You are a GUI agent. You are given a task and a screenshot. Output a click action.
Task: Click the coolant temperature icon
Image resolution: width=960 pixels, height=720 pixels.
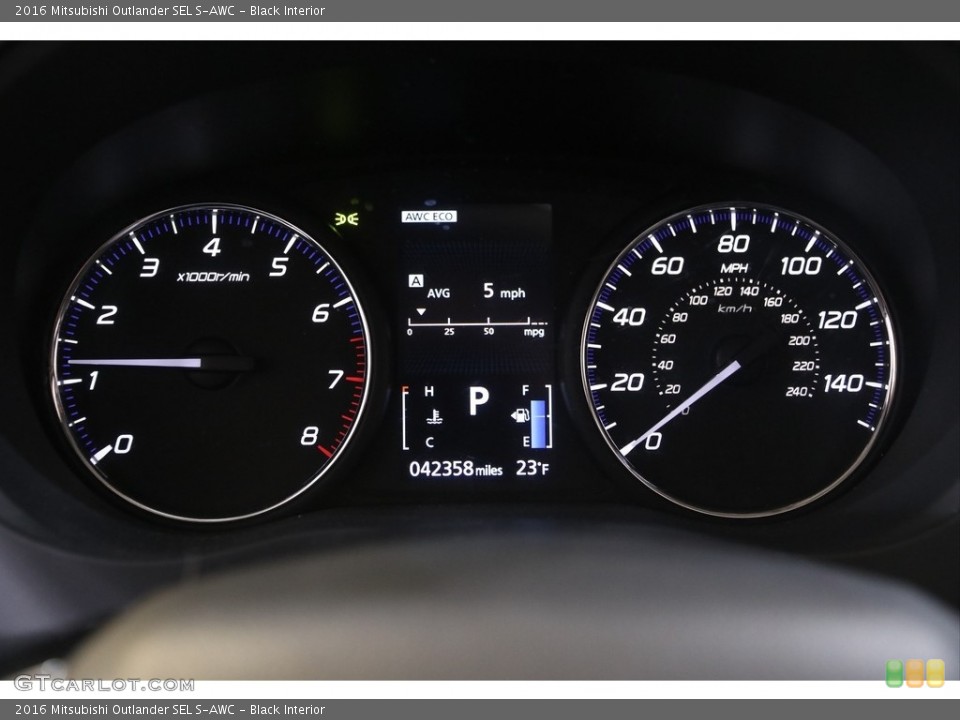tap(435, 418)
